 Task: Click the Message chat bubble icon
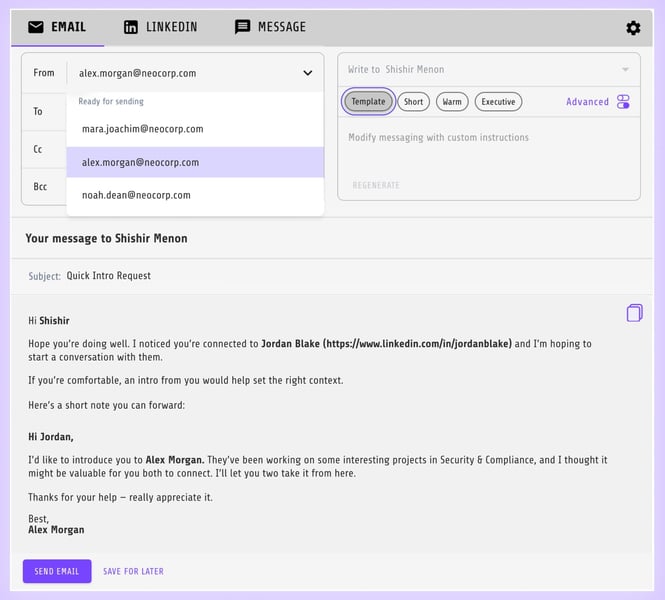242,27
